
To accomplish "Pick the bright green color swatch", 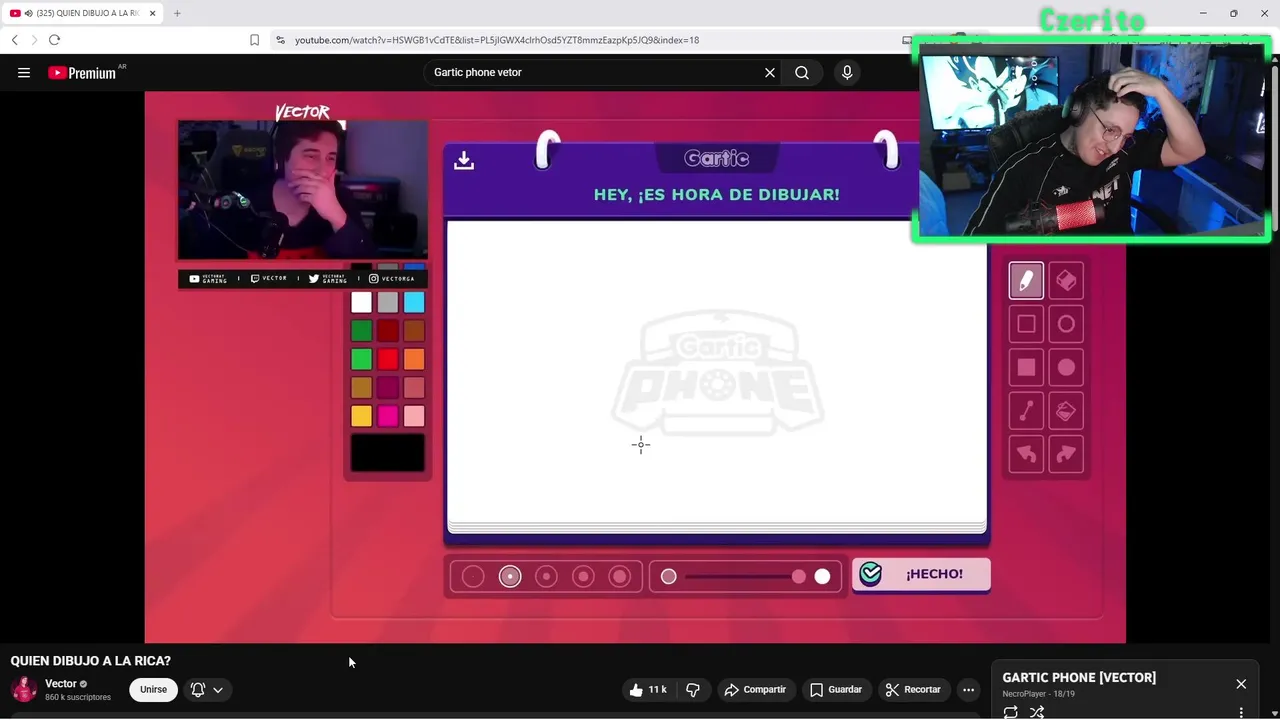I will click(x=361, y=359).
